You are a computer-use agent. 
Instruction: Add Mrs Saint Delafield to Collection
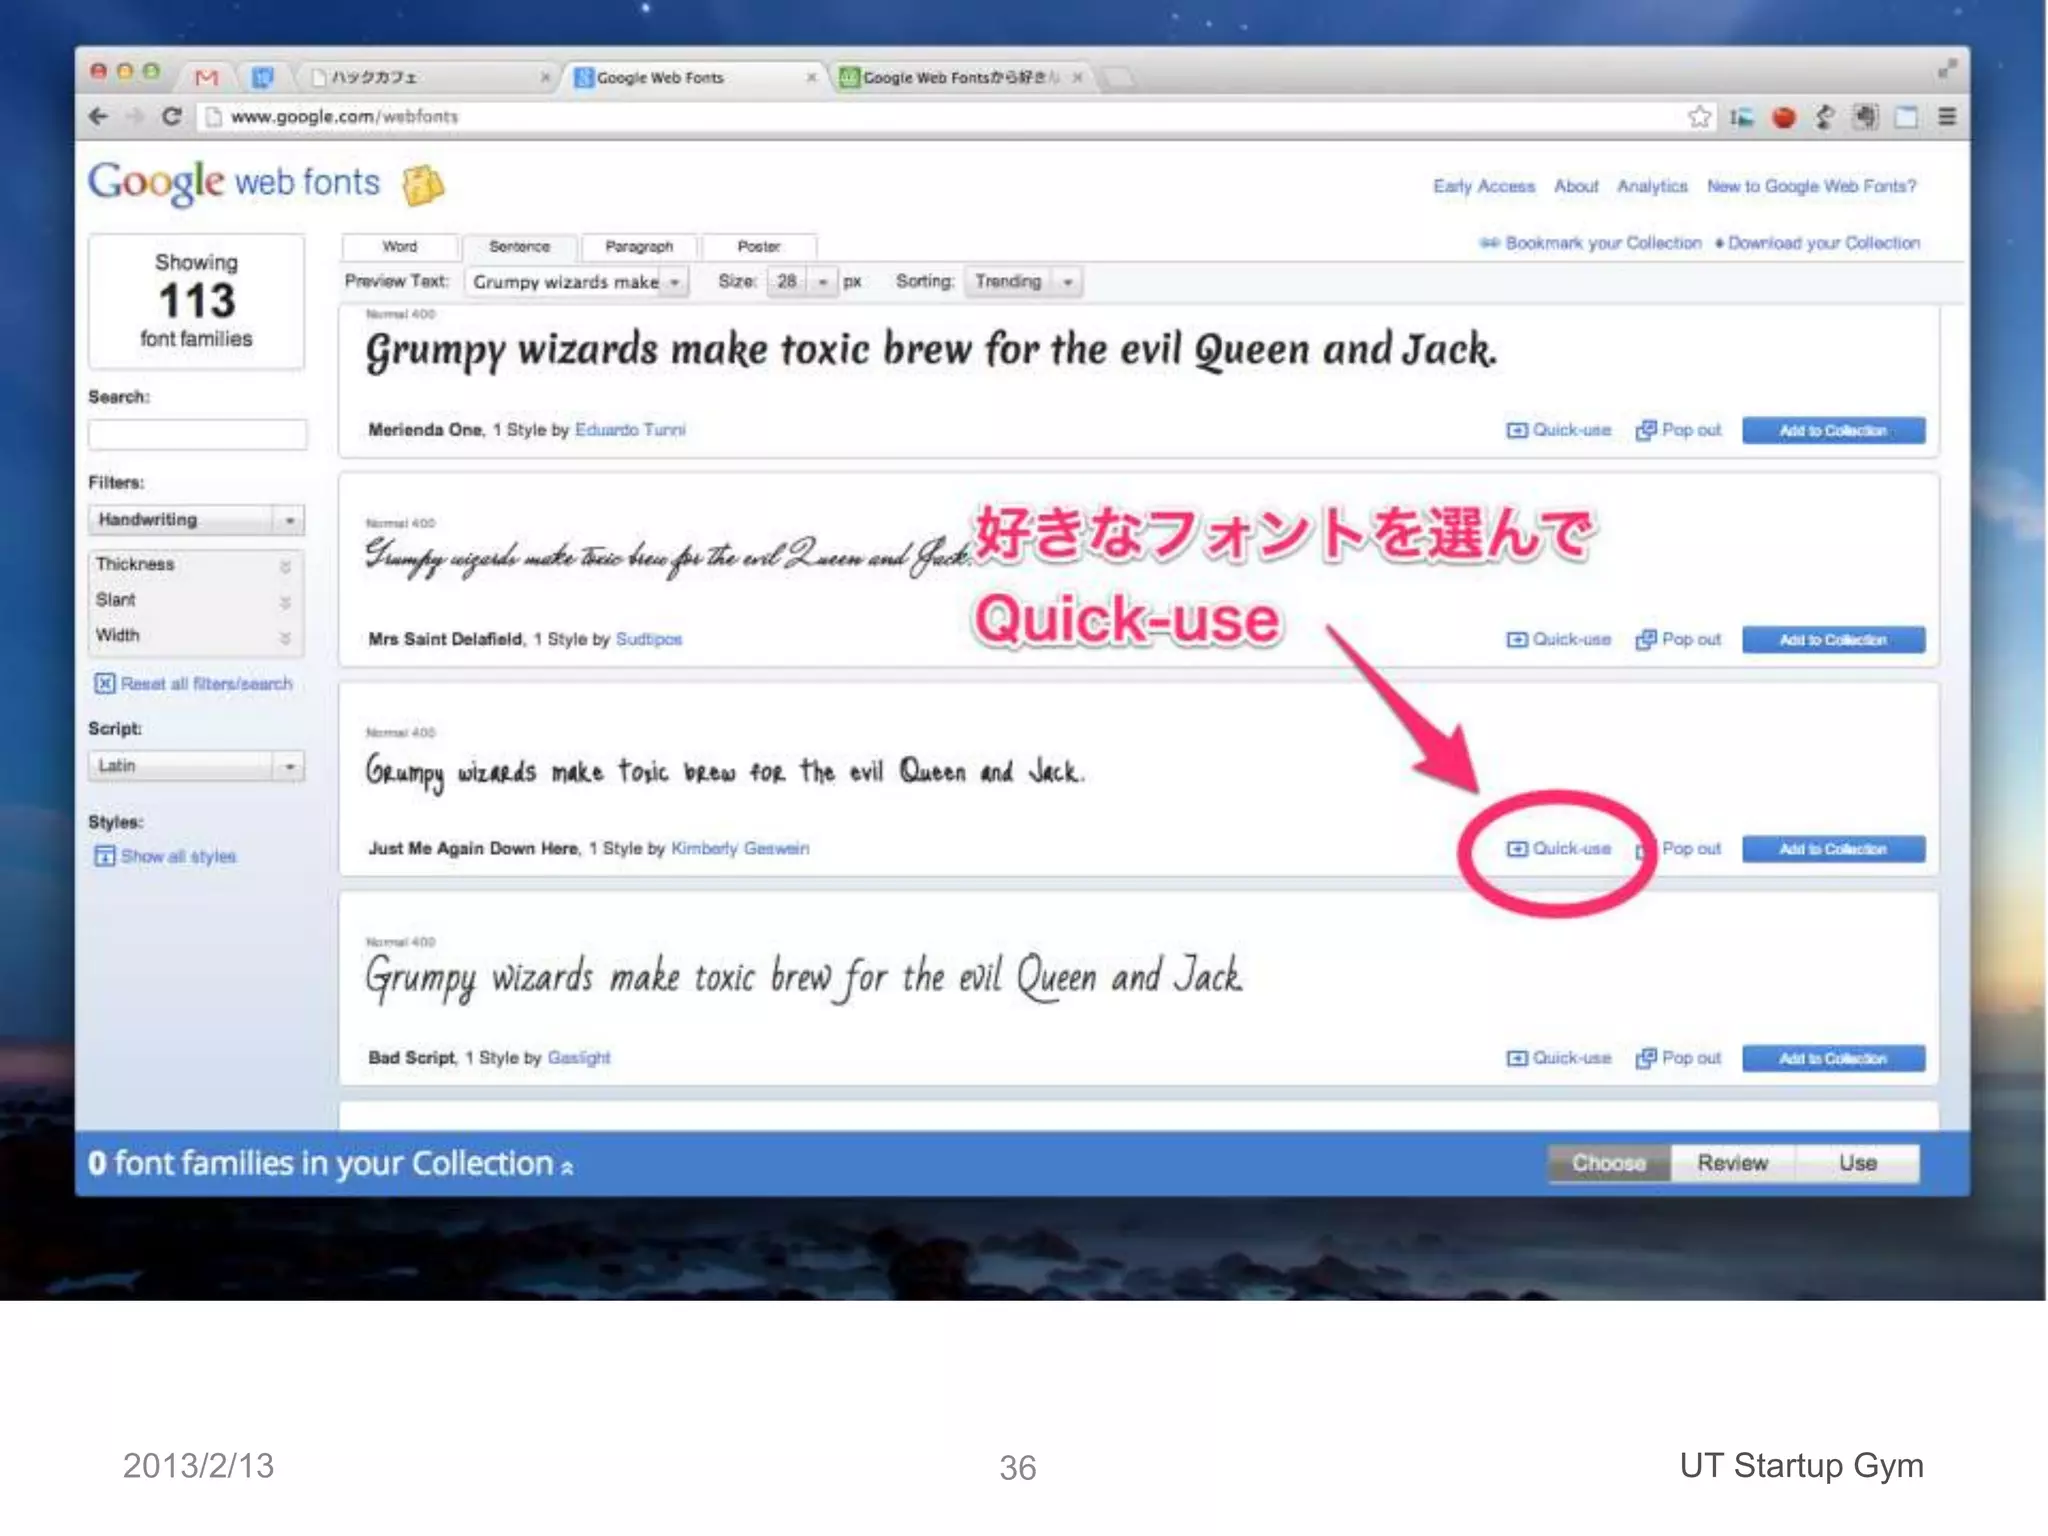tap(1832, 640)
